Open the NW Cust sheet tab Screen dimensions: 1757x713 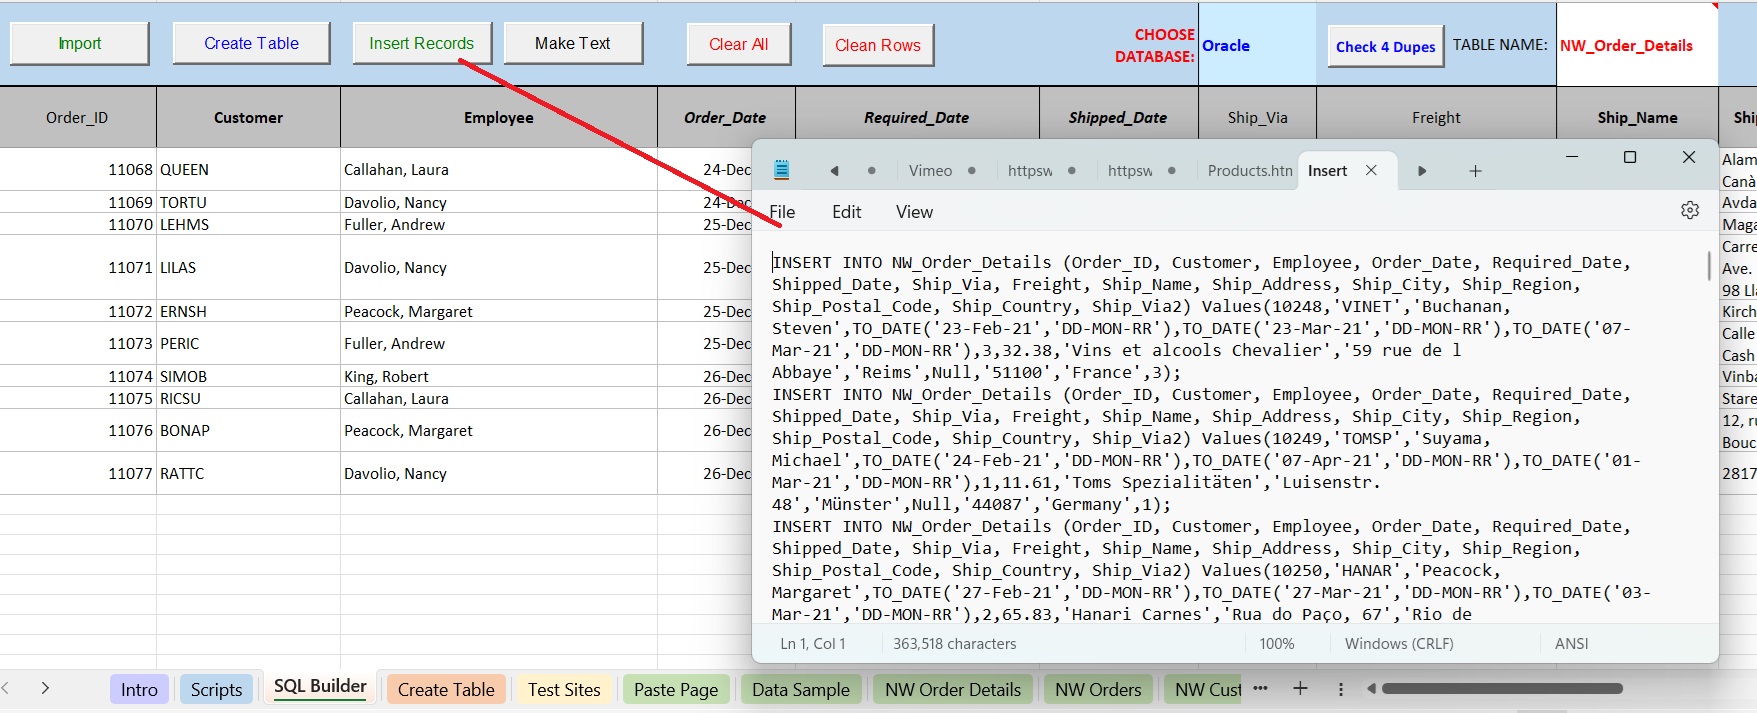pyautogui.click(x=1204, y=689)
